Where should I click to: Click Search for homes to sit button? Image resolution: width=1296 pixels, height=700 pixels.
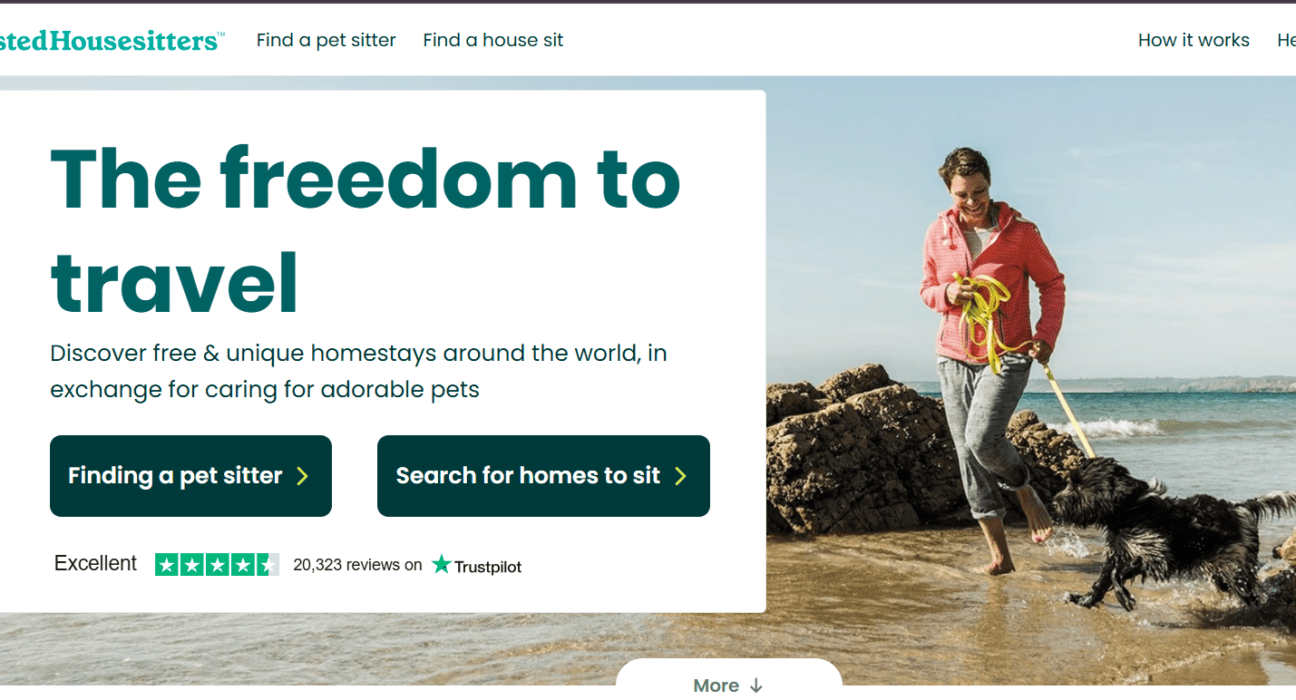coord(543,476)
